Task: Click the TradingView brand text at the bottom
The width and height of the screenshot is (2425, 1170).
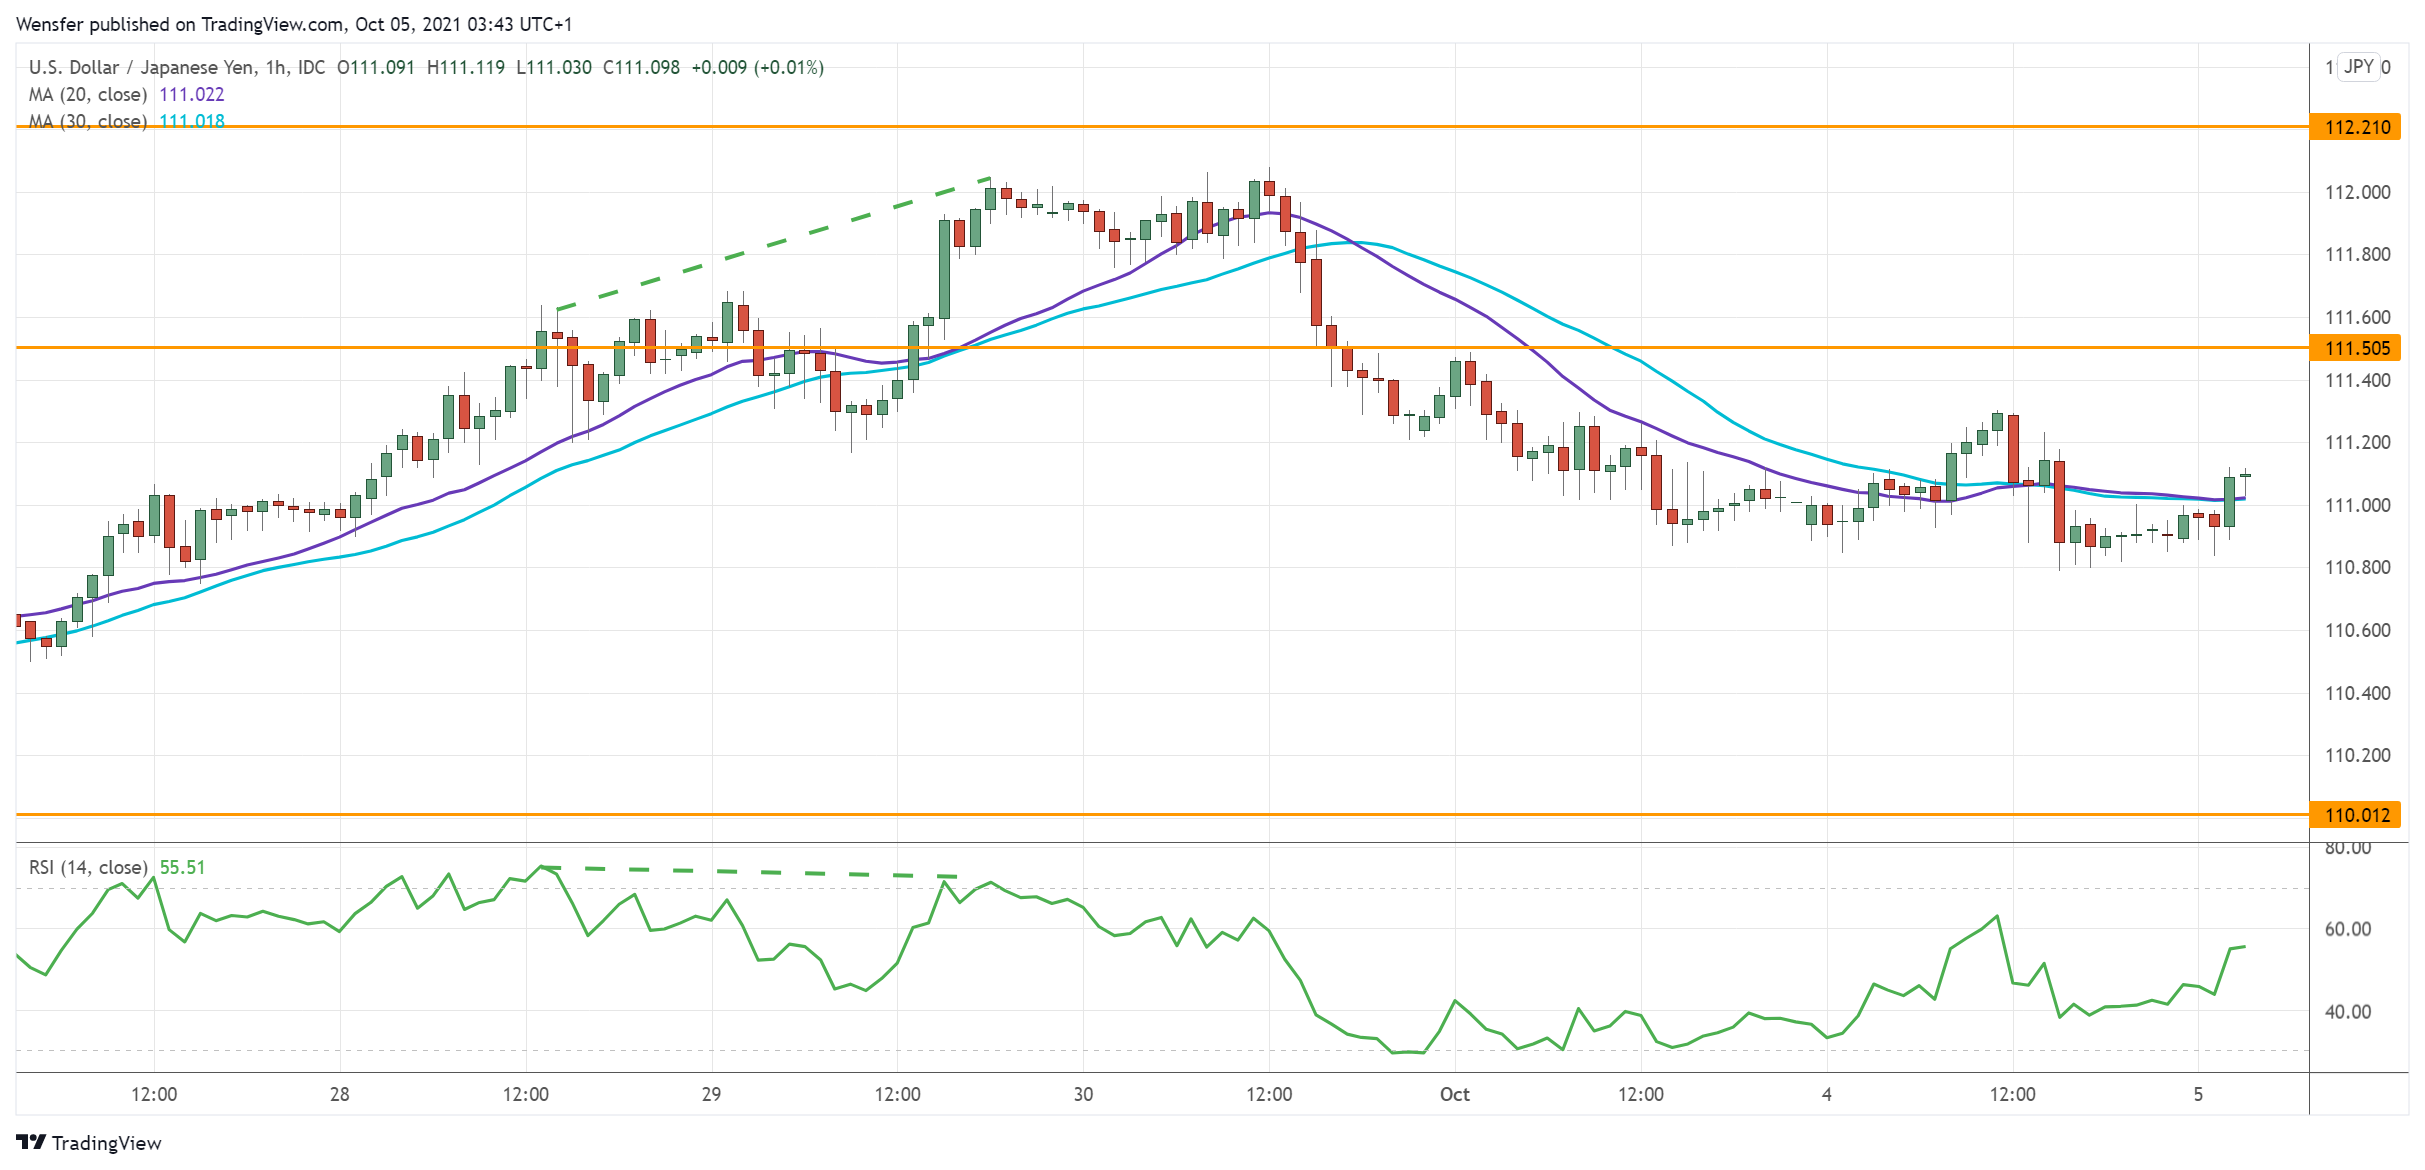Action: tap(106, 1143)
